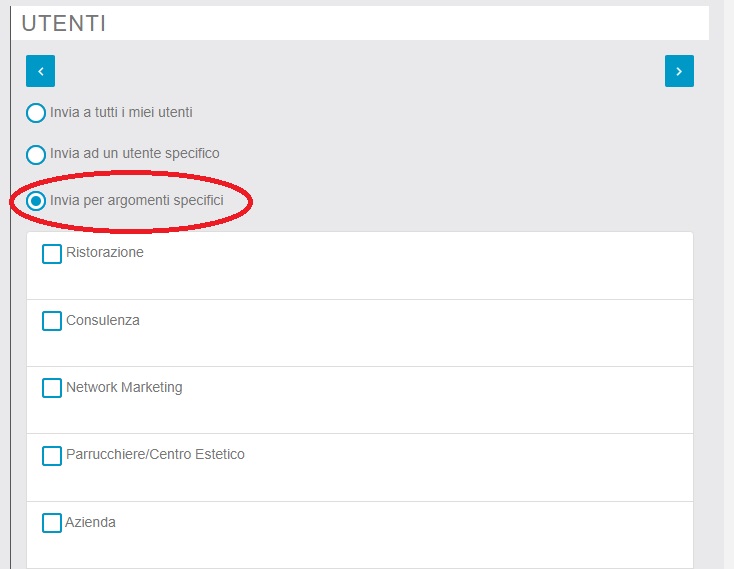734x569 pixels.
Task: Click the UTENTI section heading
Action: (x=64, y=24)
